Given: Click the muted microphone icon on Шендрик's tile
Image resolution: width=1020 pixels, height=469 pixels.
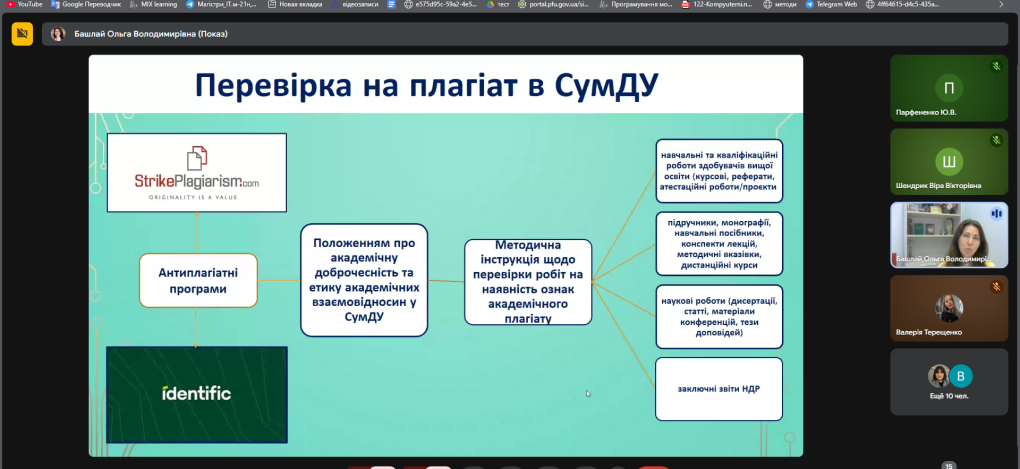Looking at the screenshot, I should pyautogui.click(x=996, y=140).
